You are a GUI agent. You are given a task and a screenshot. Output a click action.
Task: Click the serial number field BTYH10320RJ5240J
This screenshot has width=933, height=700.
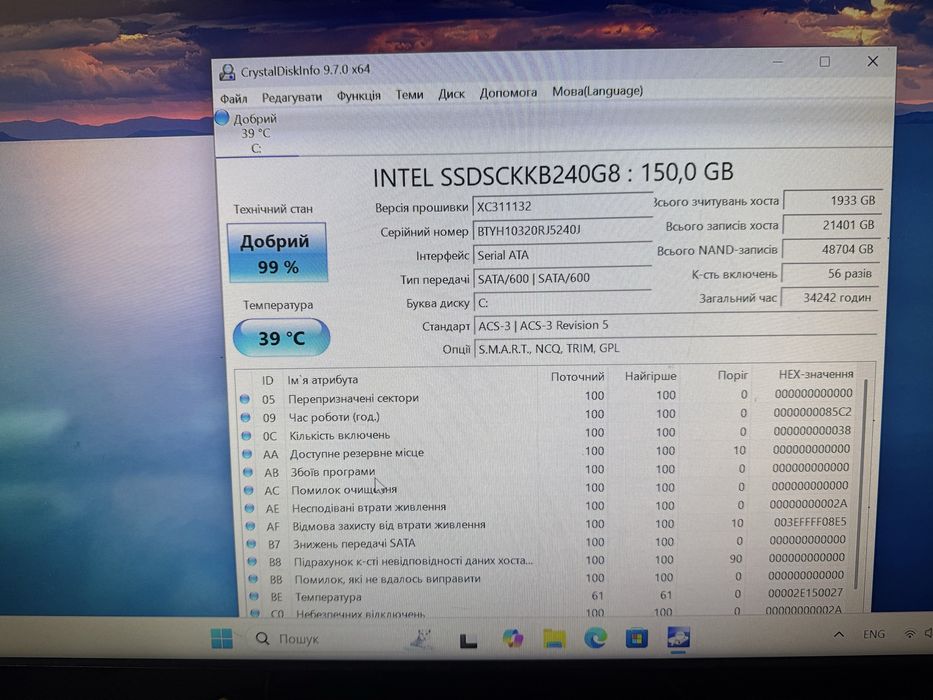click(x=562, y=230)
